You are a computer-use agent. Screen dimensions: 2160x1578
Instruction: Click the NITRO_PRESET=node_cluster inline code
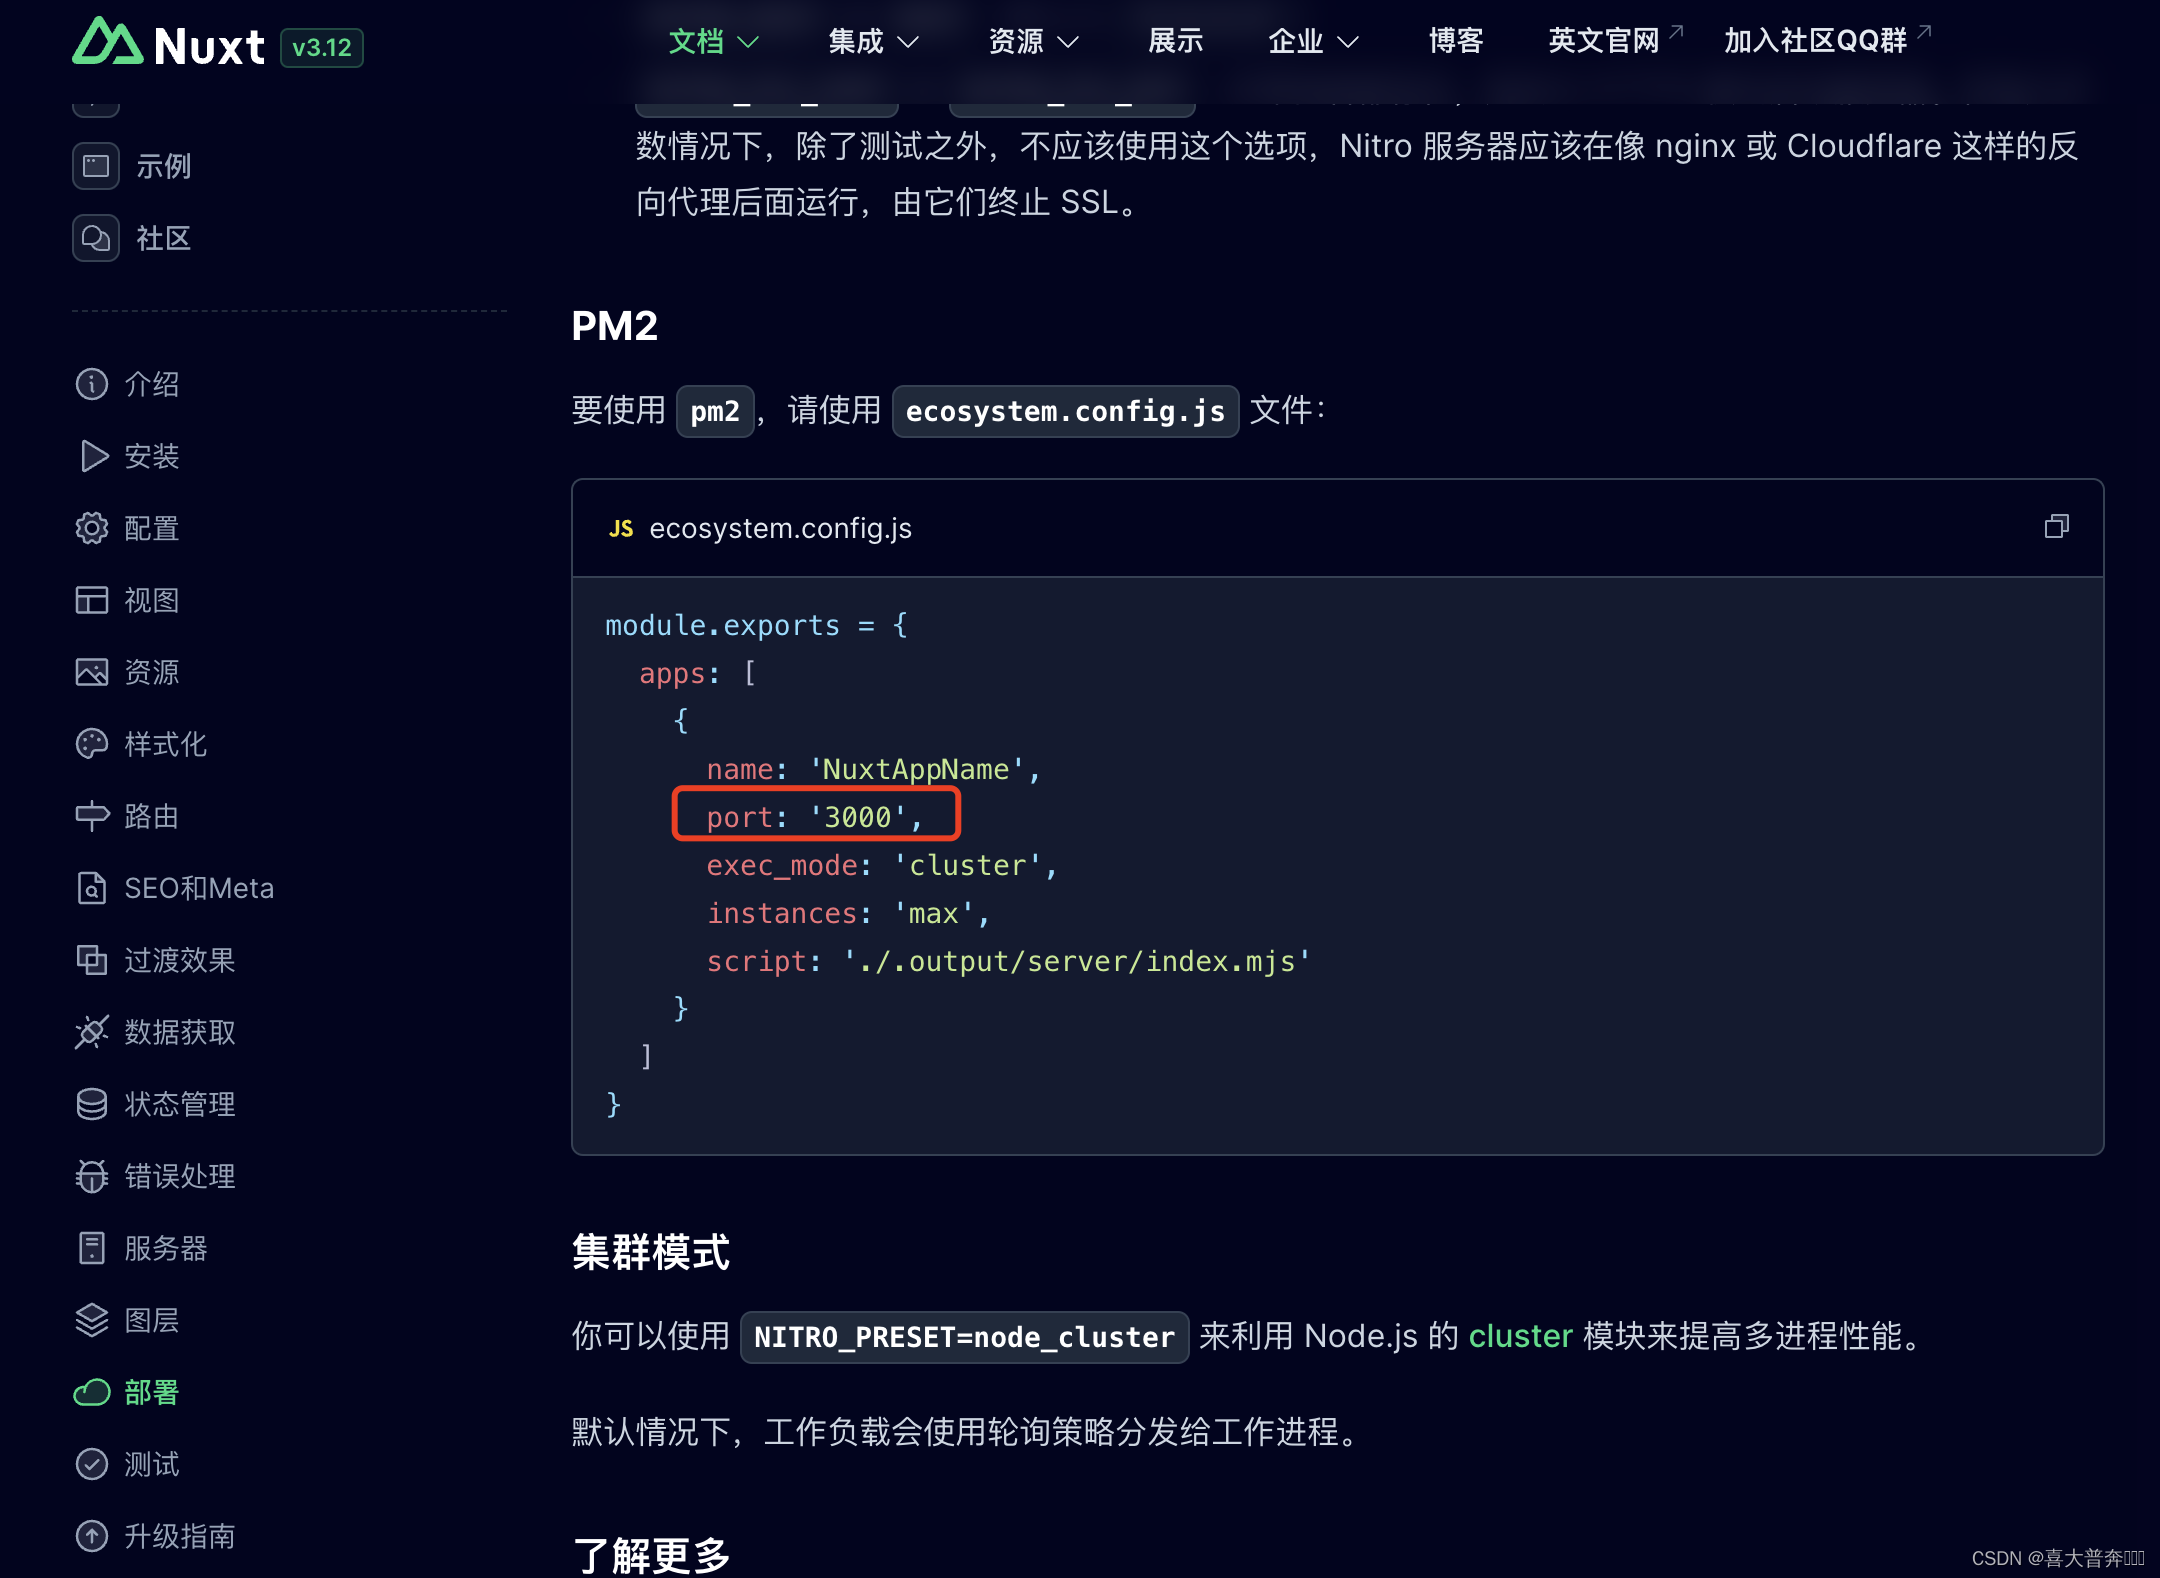(x=964, y=1337)
